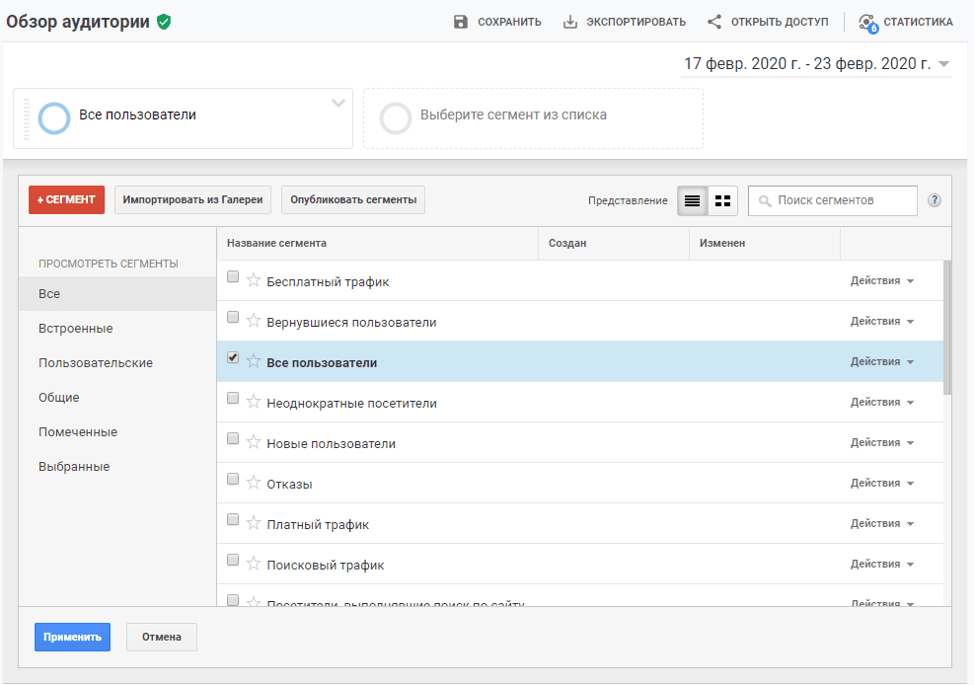974x685 pixels.
Task: Expand the Все пользователи segment chevron
Action: [x=338, y=103]
